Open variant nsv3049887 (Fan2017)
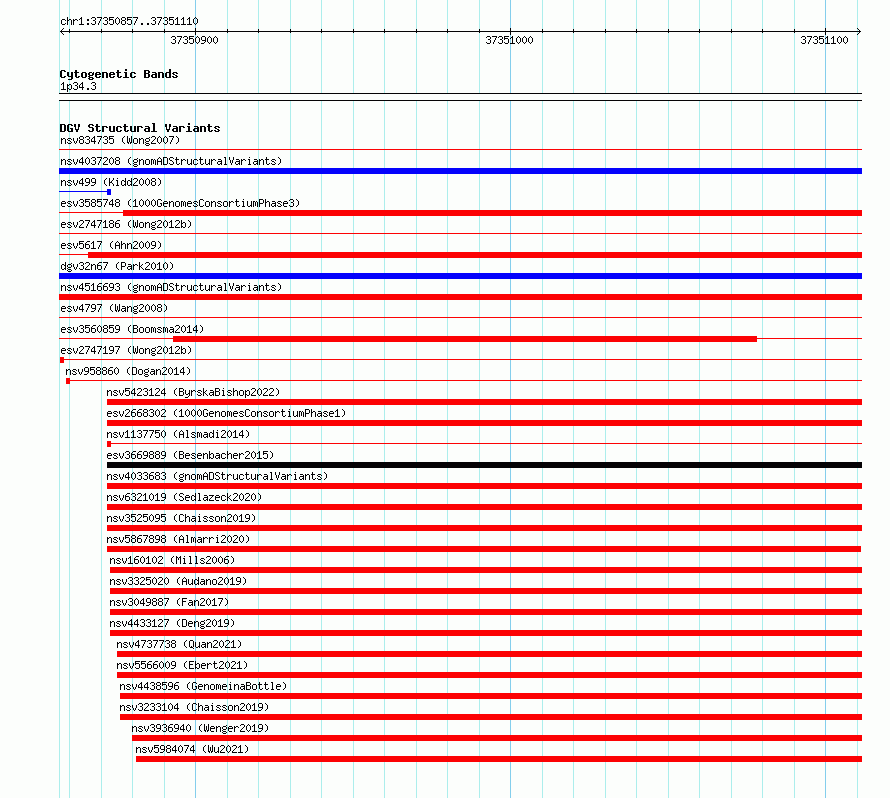Image resolution: width=890 pixels, height=798 pixels. (x=169, y=602)
